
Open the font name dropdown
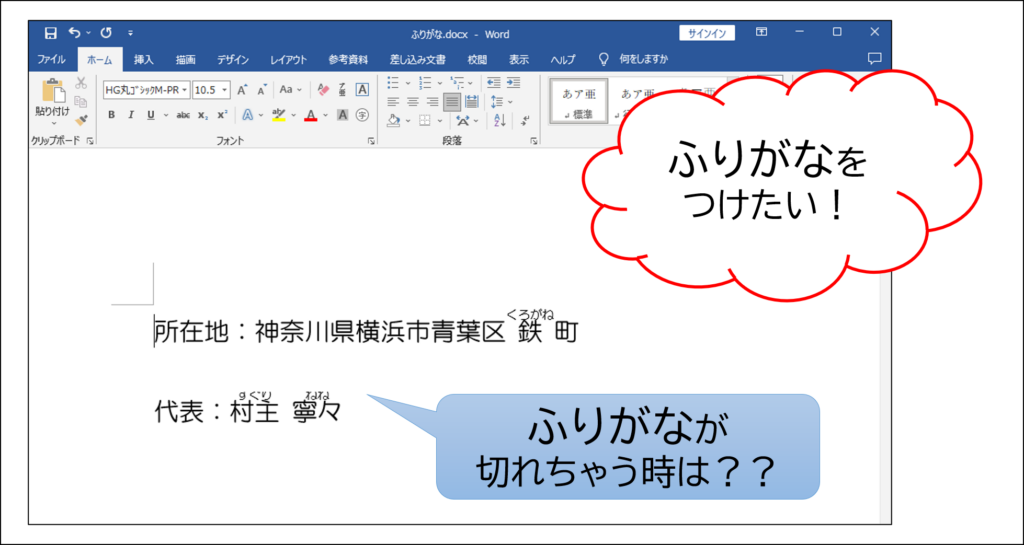tap(184, 90)
